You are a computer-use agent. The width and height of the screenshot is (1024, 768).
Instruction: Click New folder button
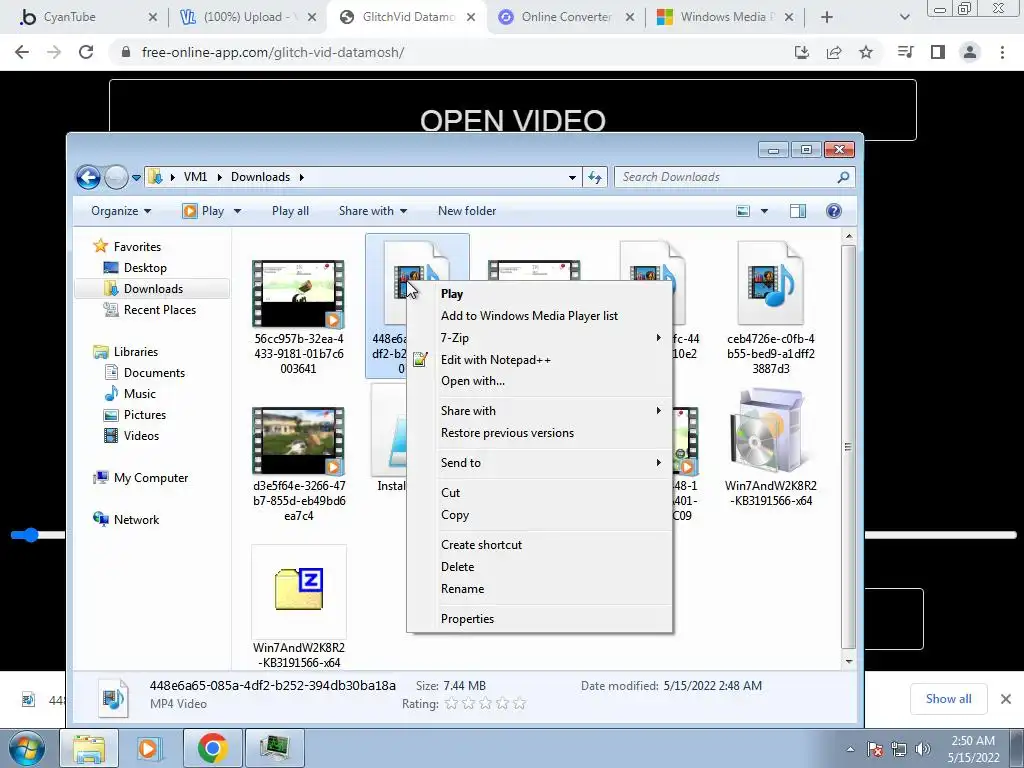(467, 211)
